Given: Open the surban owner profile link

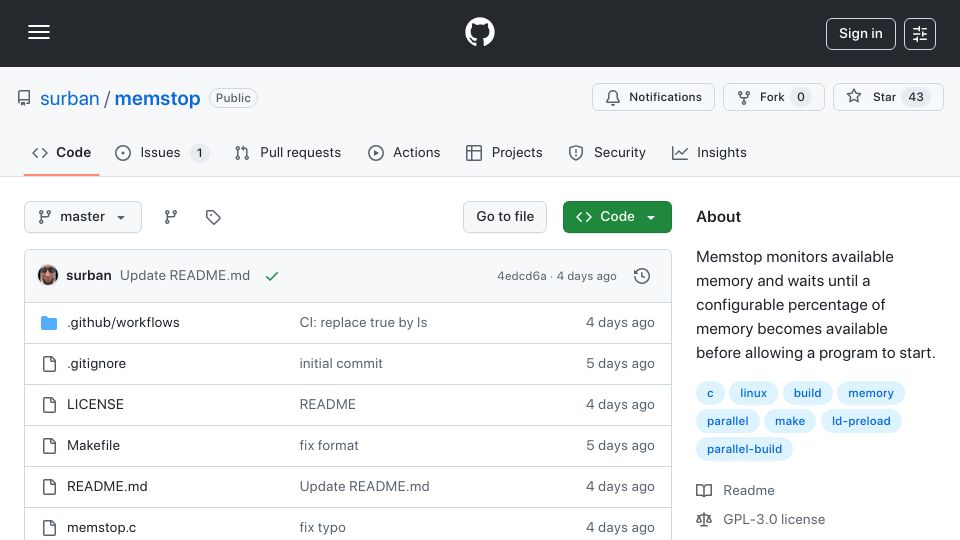Looking at the screenshot, I should pyautogui.click(x=69, y=98).
